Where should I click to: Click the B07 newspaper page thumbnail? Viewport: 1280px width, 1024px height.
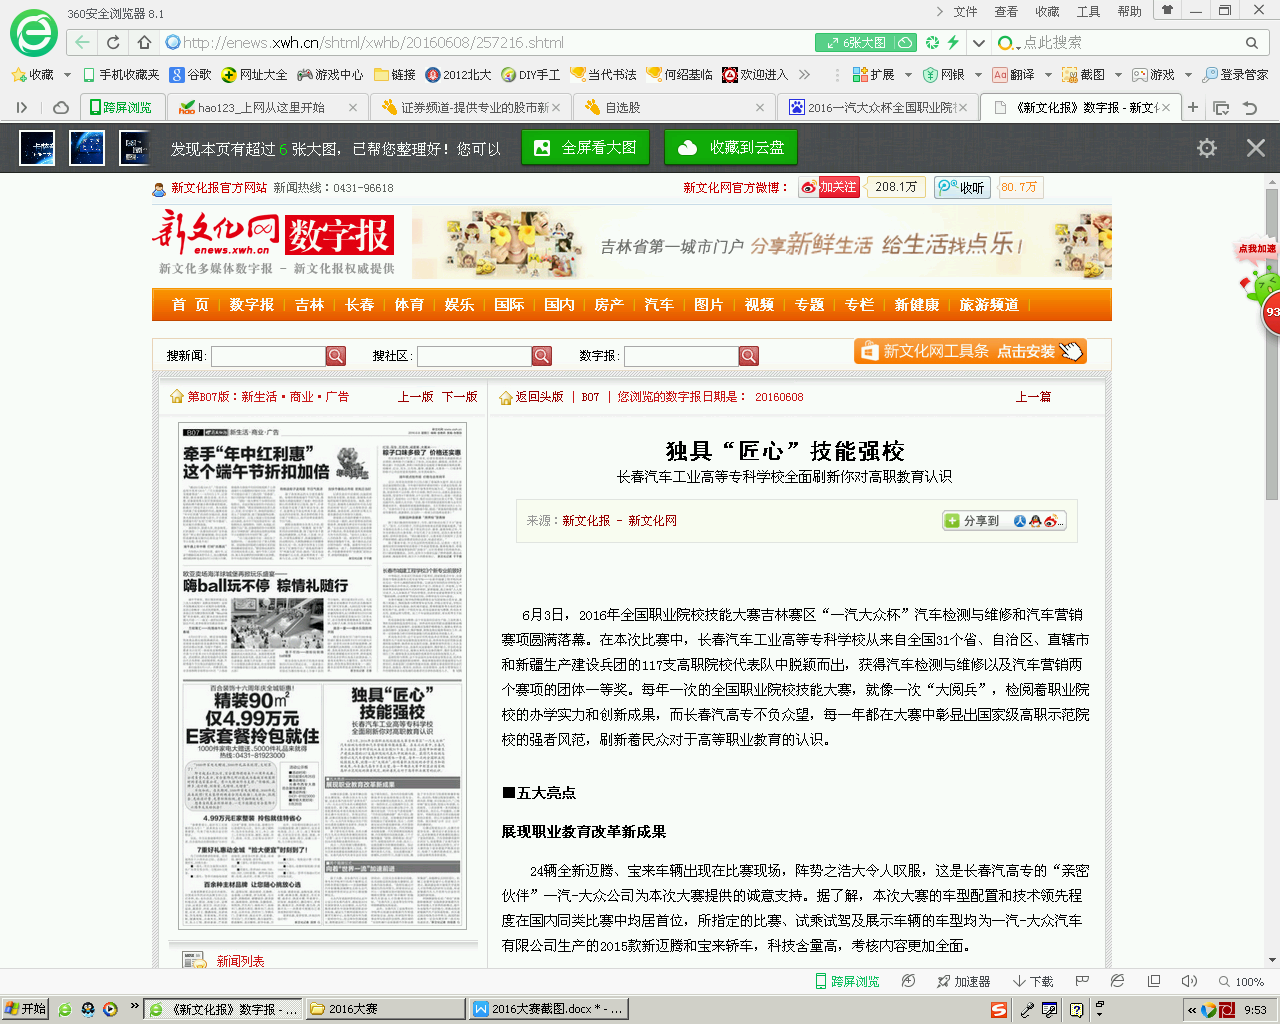click(x=322, y=676)
